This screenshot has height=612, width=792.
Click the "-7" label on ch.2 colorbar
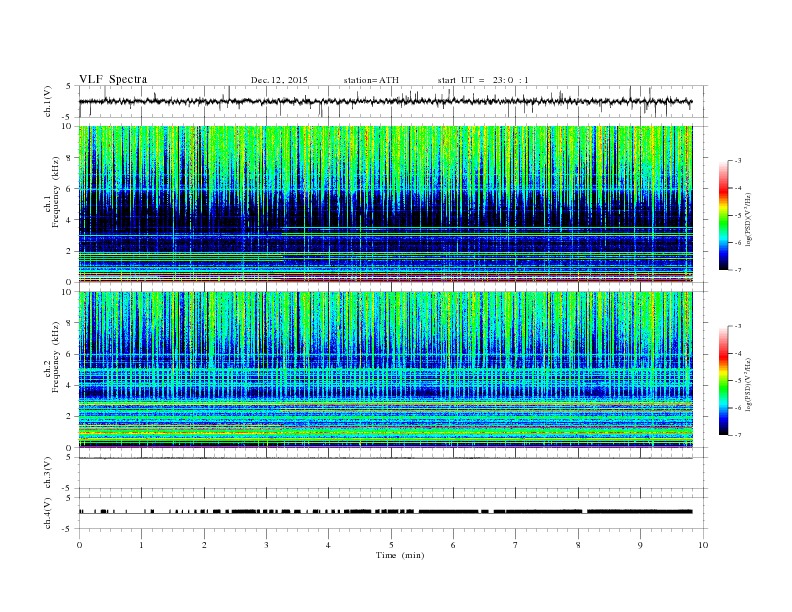pyautogui.click(x=738, y=435)
